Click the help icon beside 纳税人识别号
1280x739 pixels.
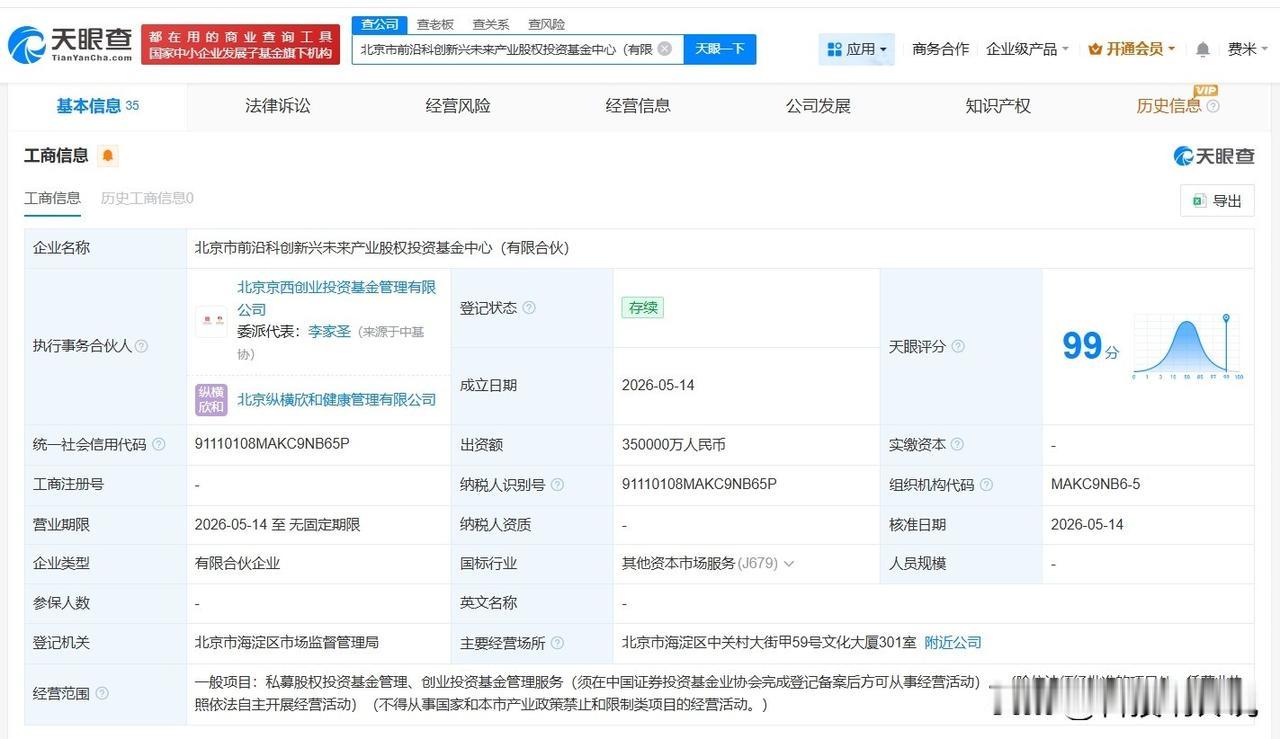pyautogui.click(x=557, y=484)
